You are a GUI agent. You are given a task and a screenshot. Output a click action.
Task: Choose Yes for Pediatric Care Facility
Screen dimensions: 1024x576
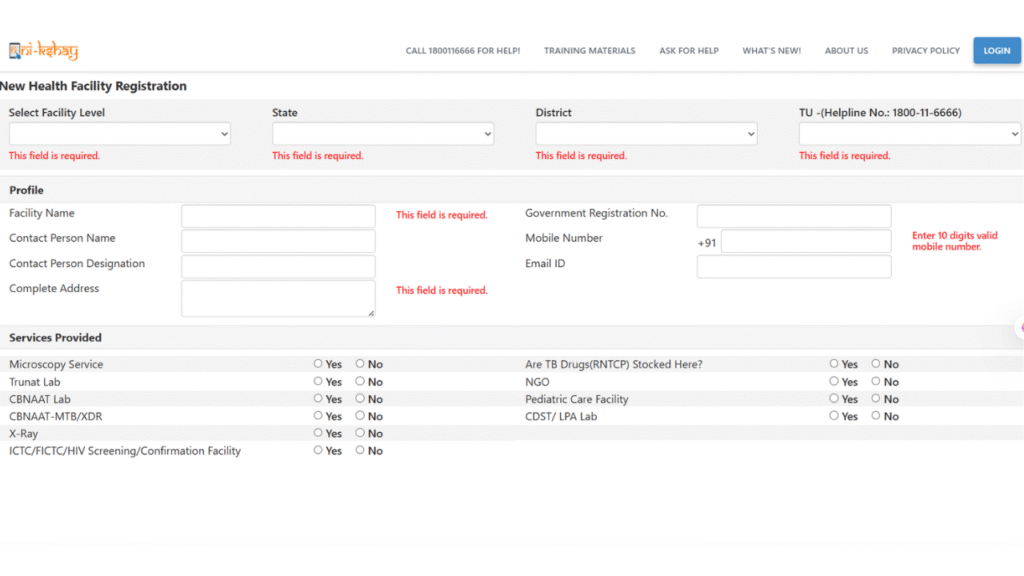click(835, 398)
